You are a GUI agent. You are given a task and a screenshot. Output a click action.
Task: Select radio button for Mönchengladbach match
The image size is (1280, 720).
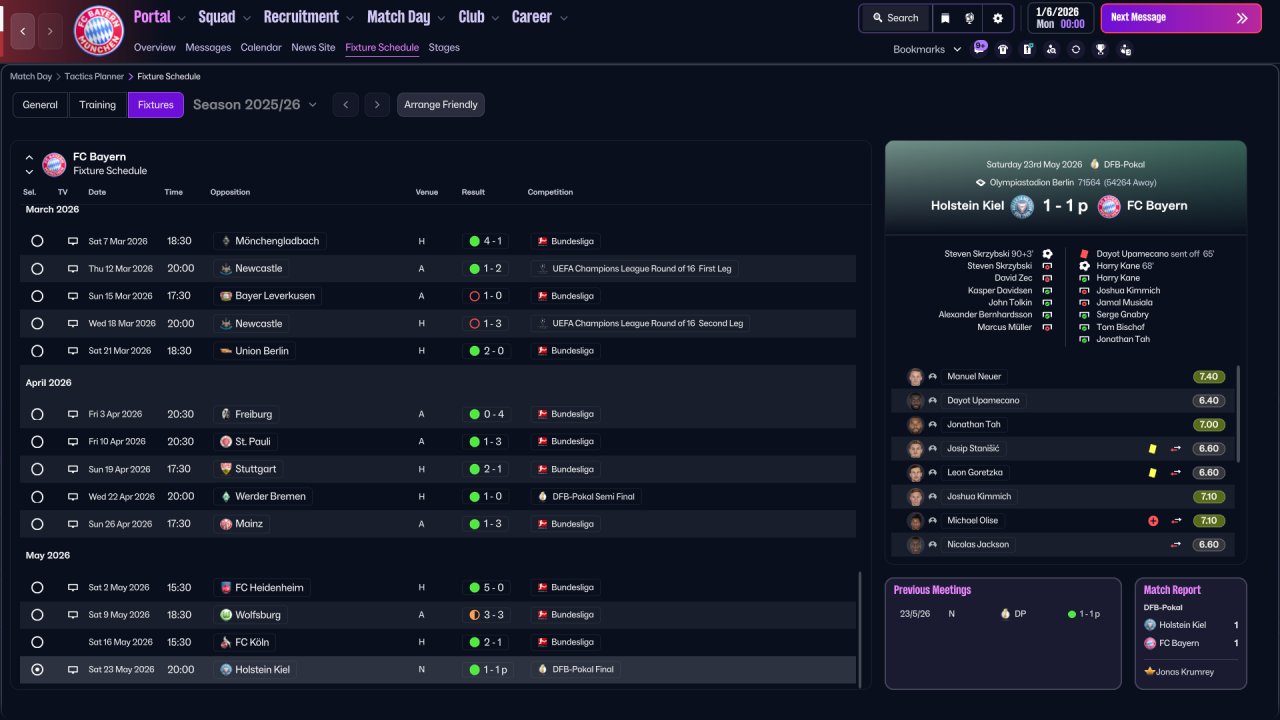pyautogui.click(x=37, y=241)
